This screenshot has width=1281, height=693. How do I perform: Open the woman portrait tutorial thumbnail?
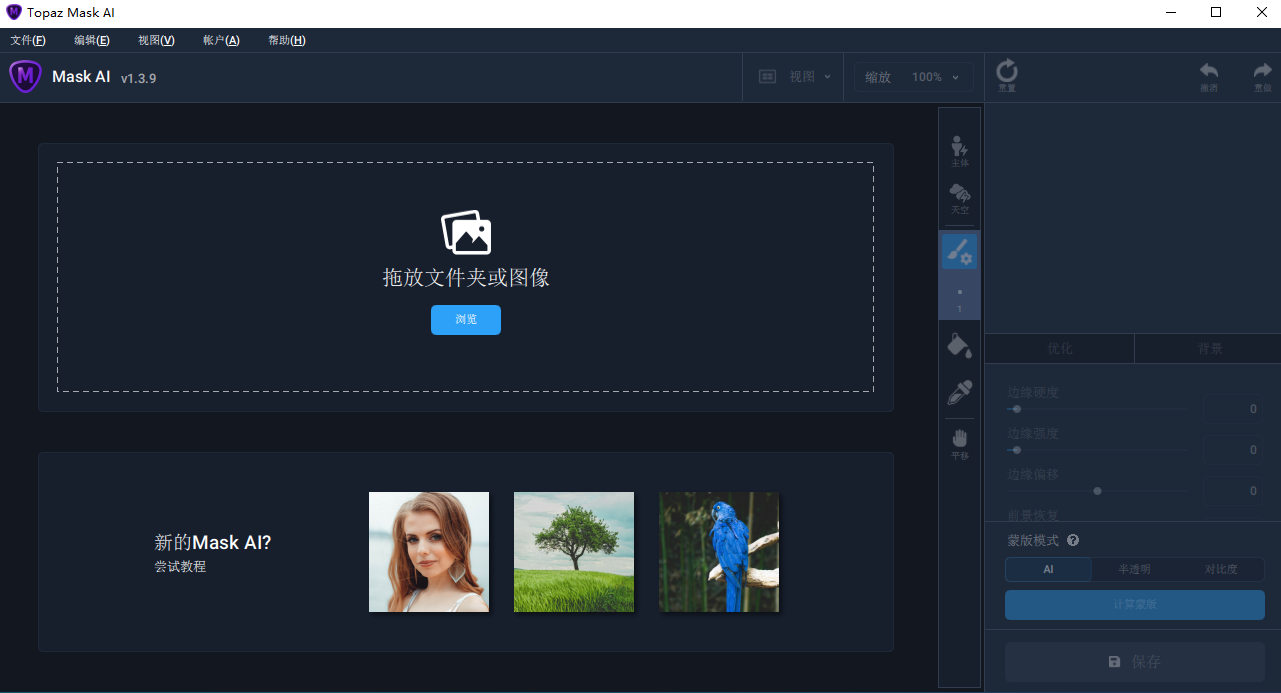[429, 552]
